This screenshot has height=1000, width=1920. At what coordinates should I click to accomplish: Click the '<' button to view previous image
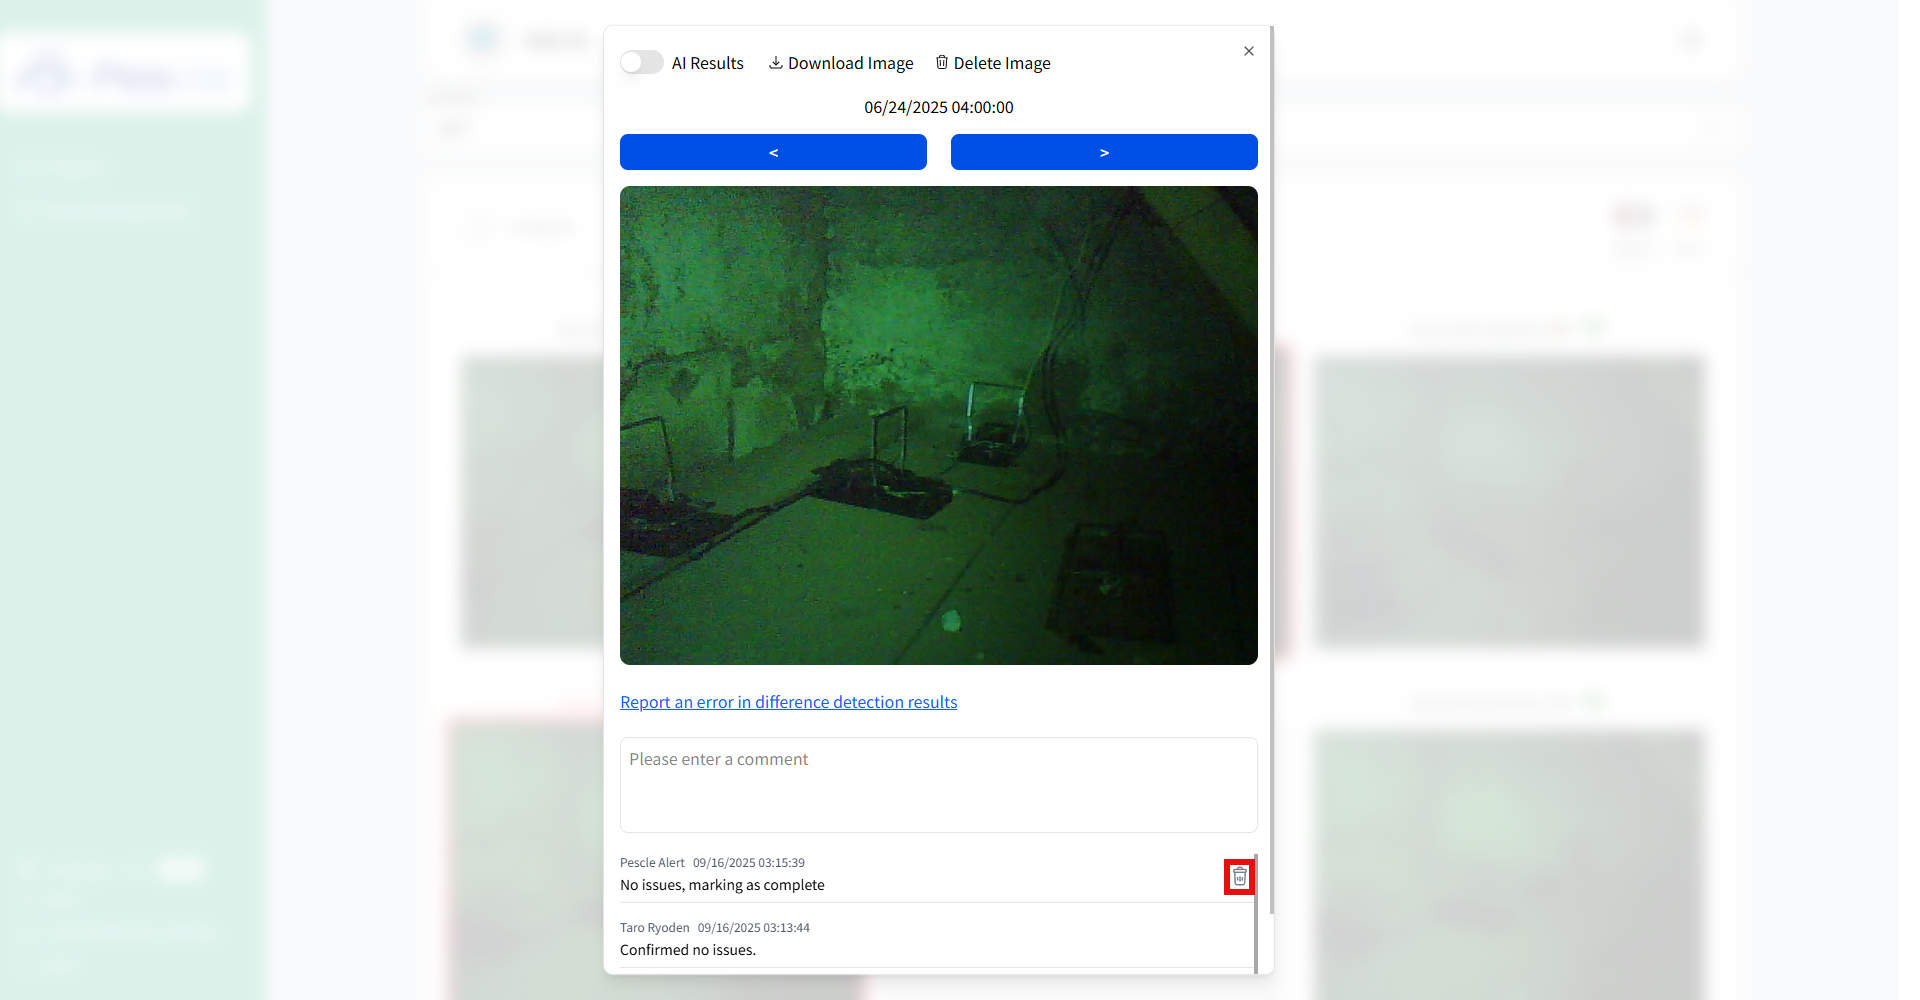(772, 152)
